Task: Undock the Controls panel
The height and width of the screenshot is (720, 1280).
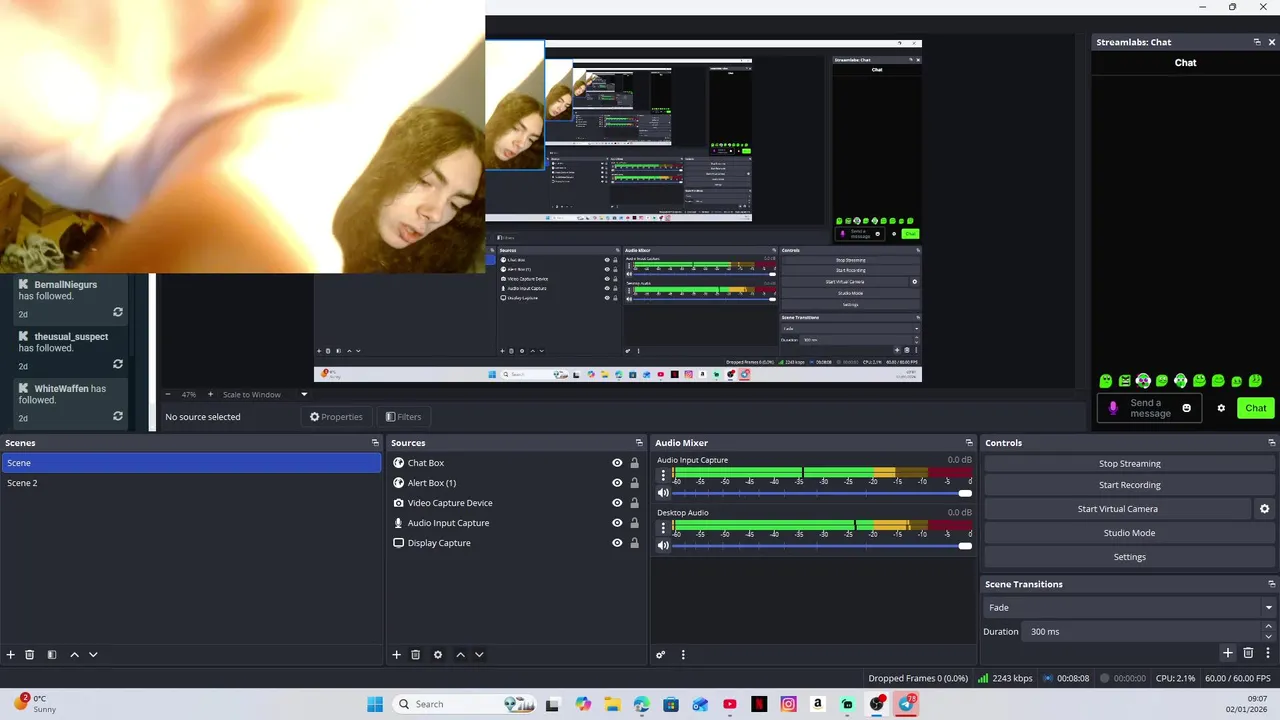Action: [1272, 443]
